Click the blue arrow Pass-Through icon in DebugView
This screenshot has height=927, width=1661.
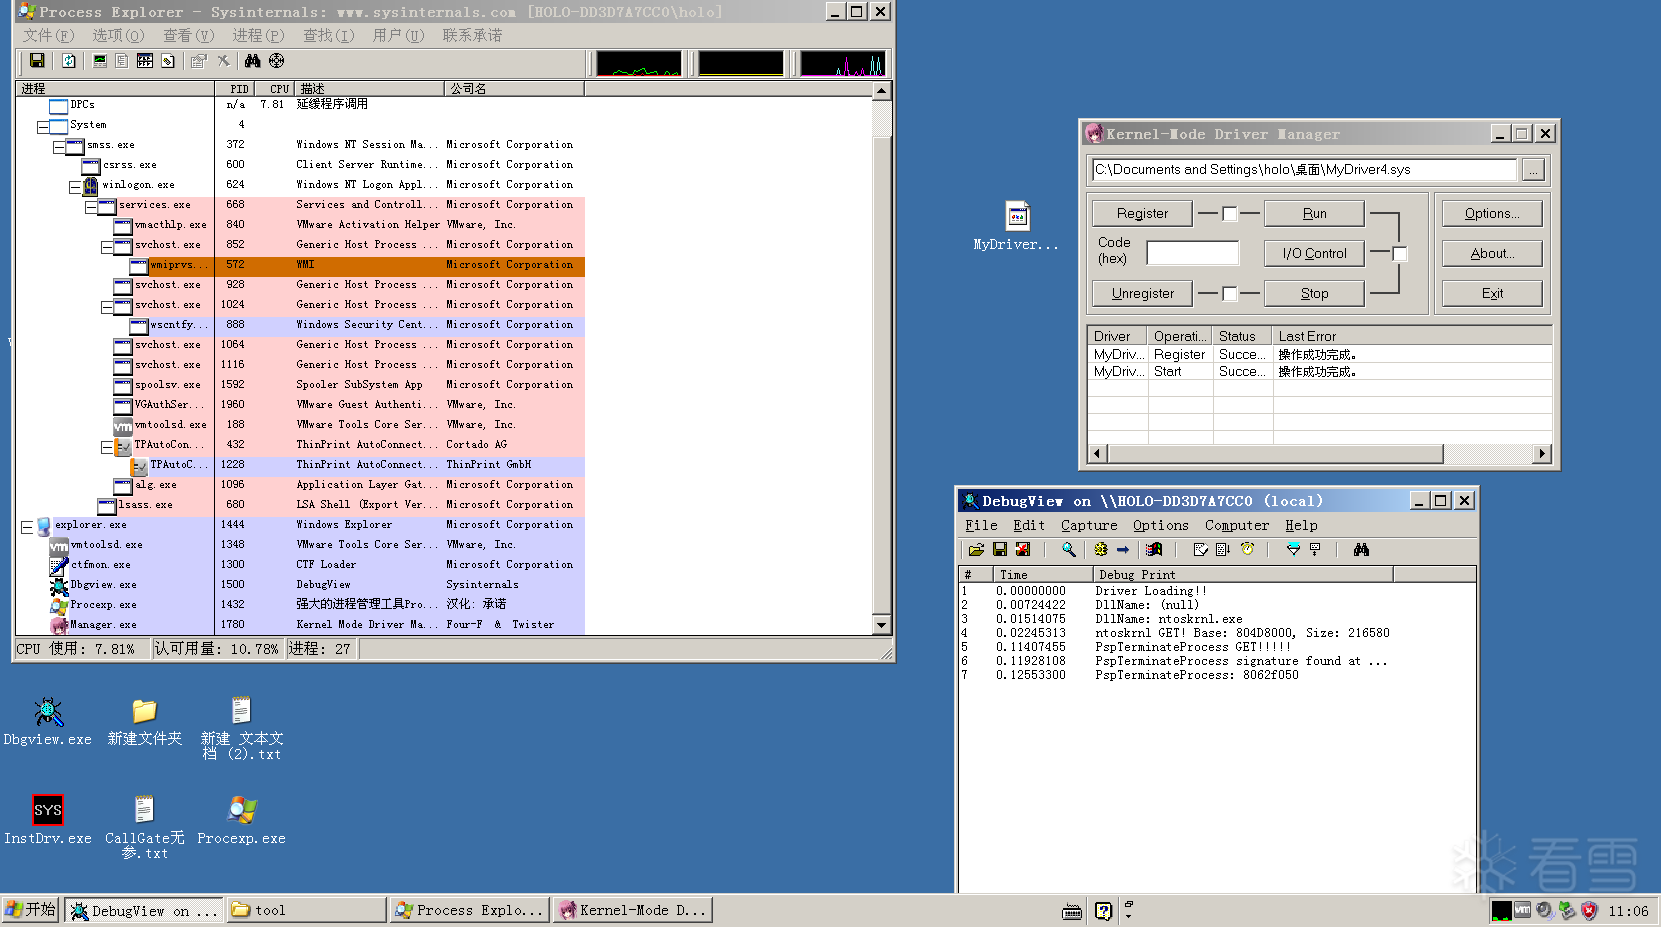[x=1123, y=549]
